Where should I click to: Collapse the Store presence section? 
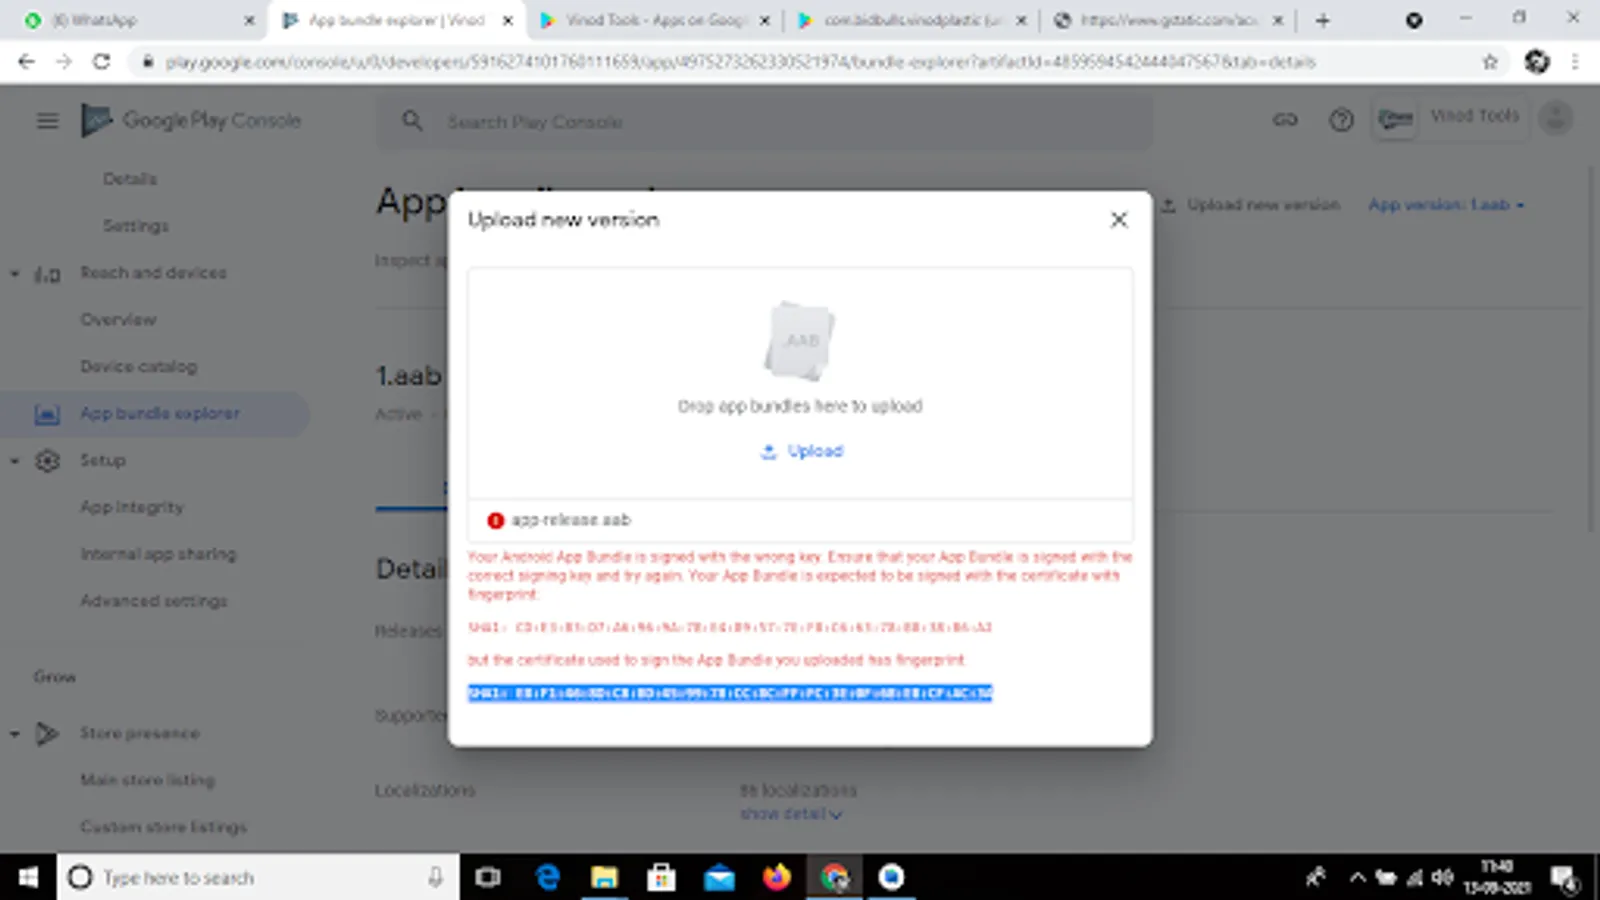(15, 733)
